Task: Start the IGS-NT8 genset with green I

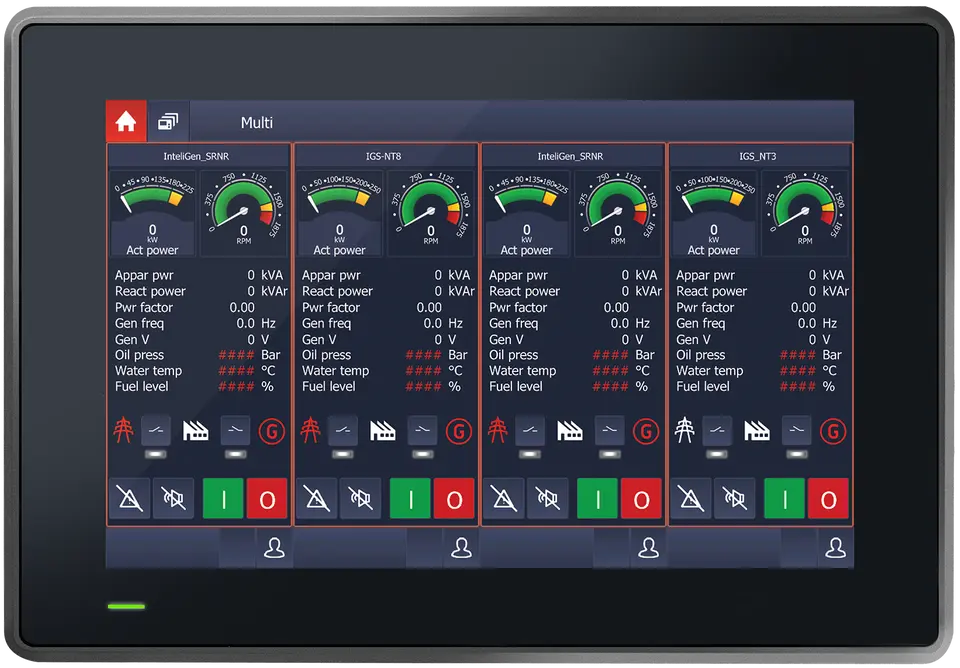Action: (x=410, y=499)
